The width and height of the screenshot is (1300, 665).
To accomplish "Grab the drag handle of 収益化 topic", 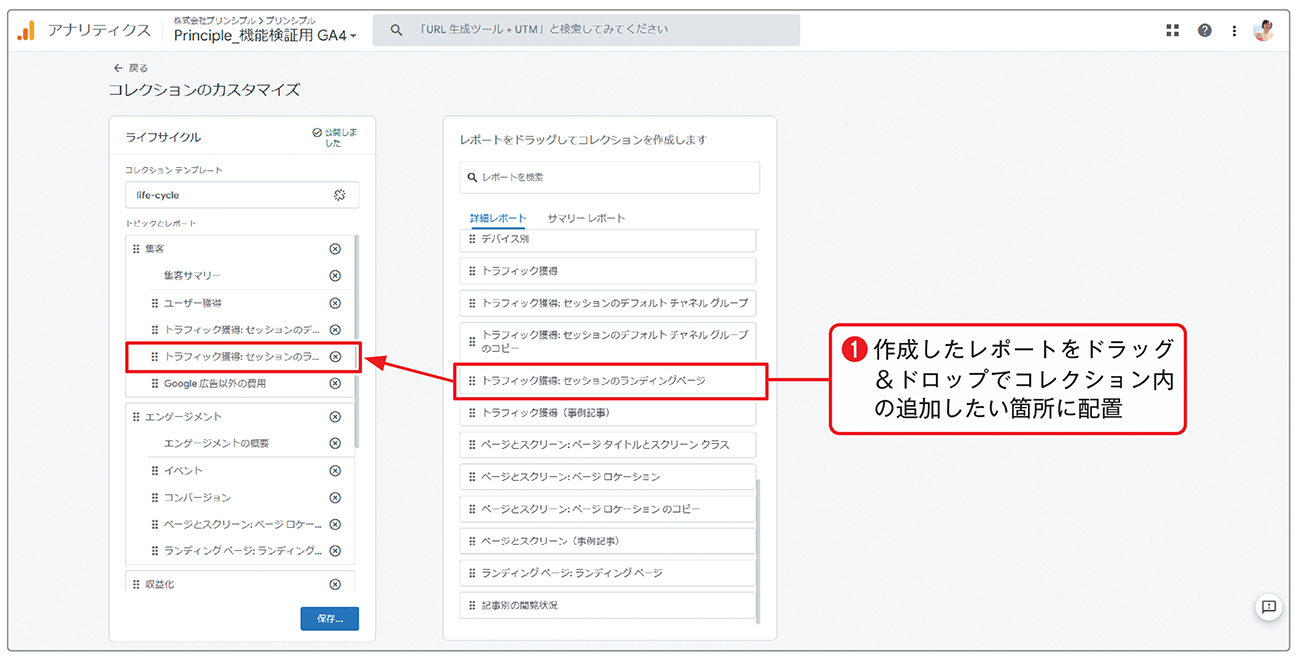I will point(136,585).
